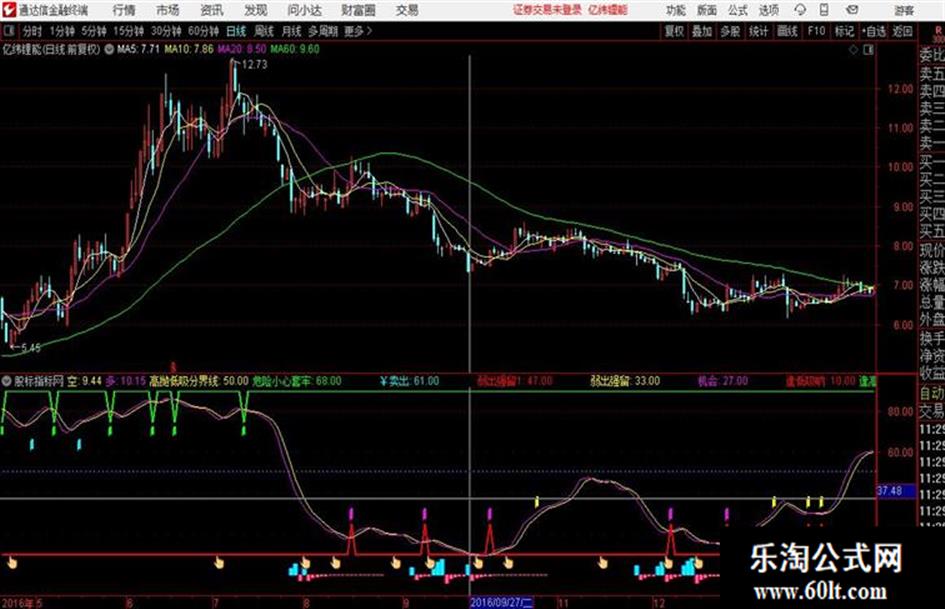Click the 返回 back button
The image size is (945, 609).
pyautogui.click(x=902, y=31)
